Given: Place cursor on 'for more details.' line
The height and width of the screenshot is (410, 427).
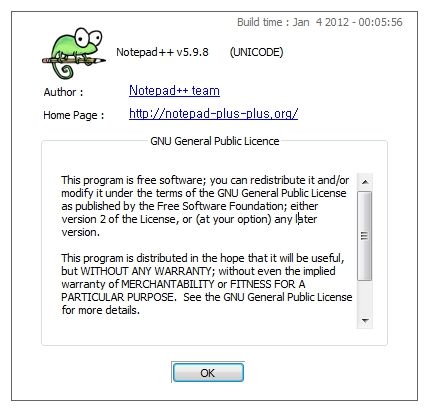Looking at the screenshot, I should 100,310.
